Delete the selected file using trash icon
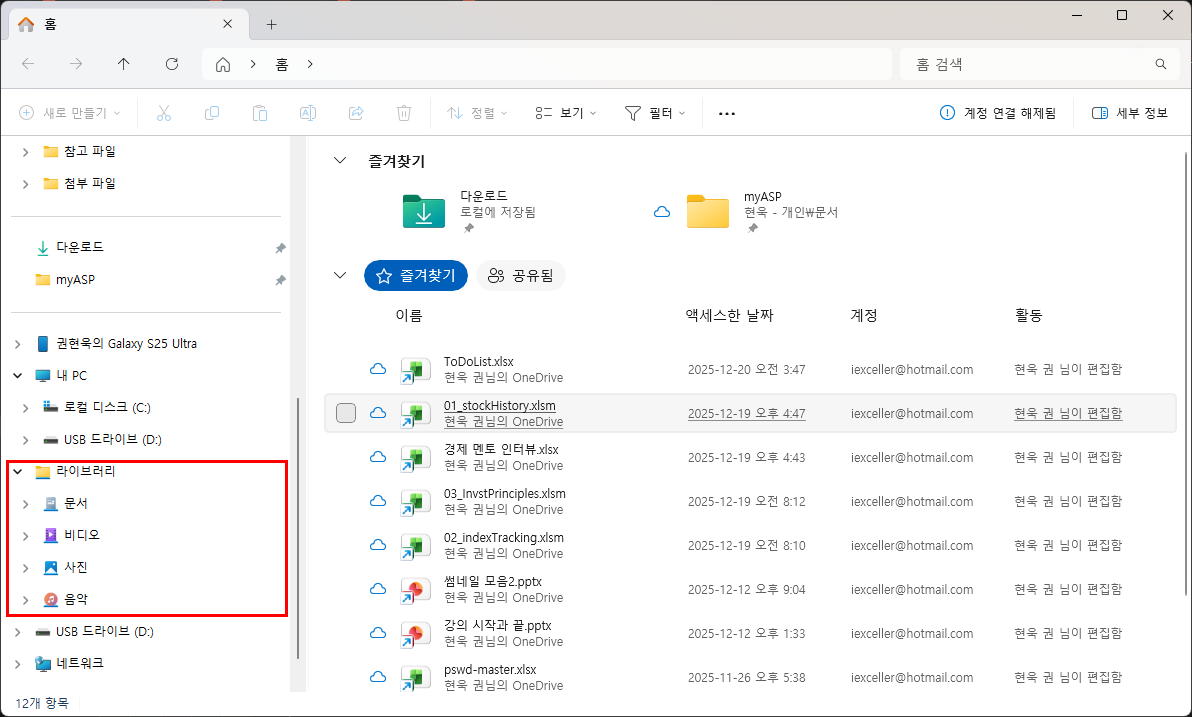This screenshot has height=717, width=1192. click(403, 112)
